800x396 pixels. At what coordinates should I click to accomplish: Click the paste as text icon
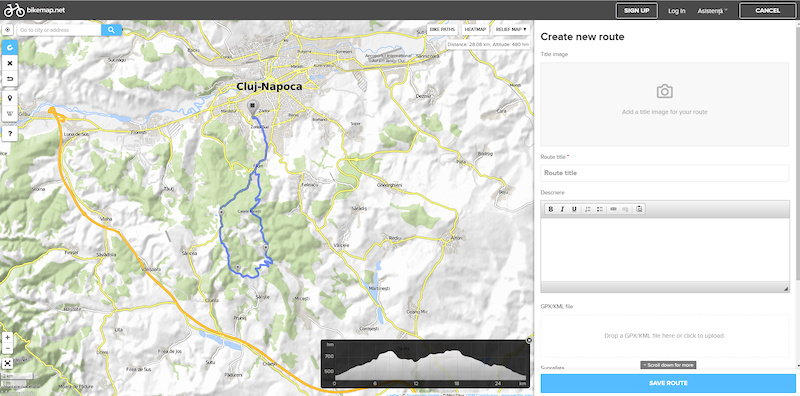click(x=639, y=209)
